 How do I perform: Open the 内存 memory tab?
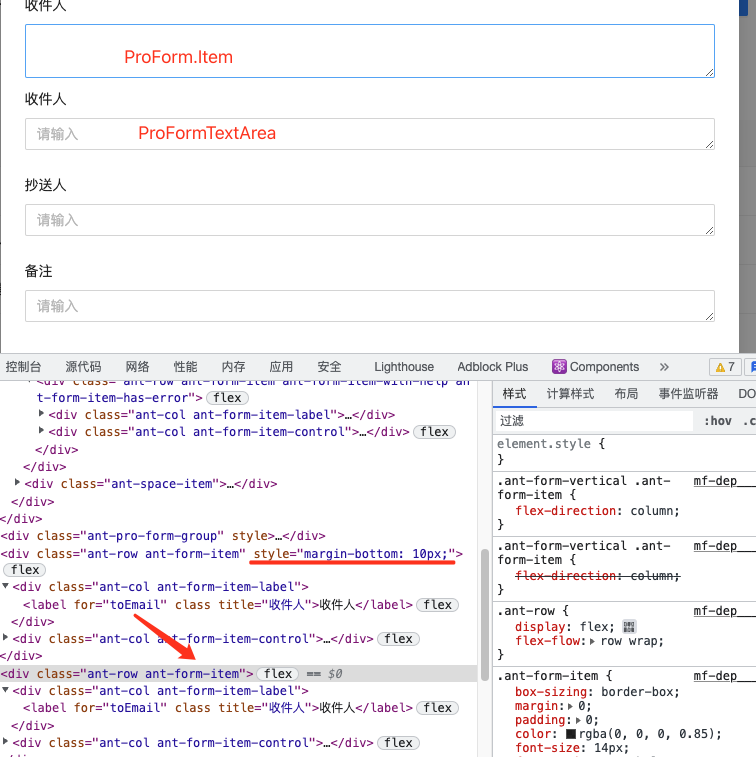[x=233, y=367]
